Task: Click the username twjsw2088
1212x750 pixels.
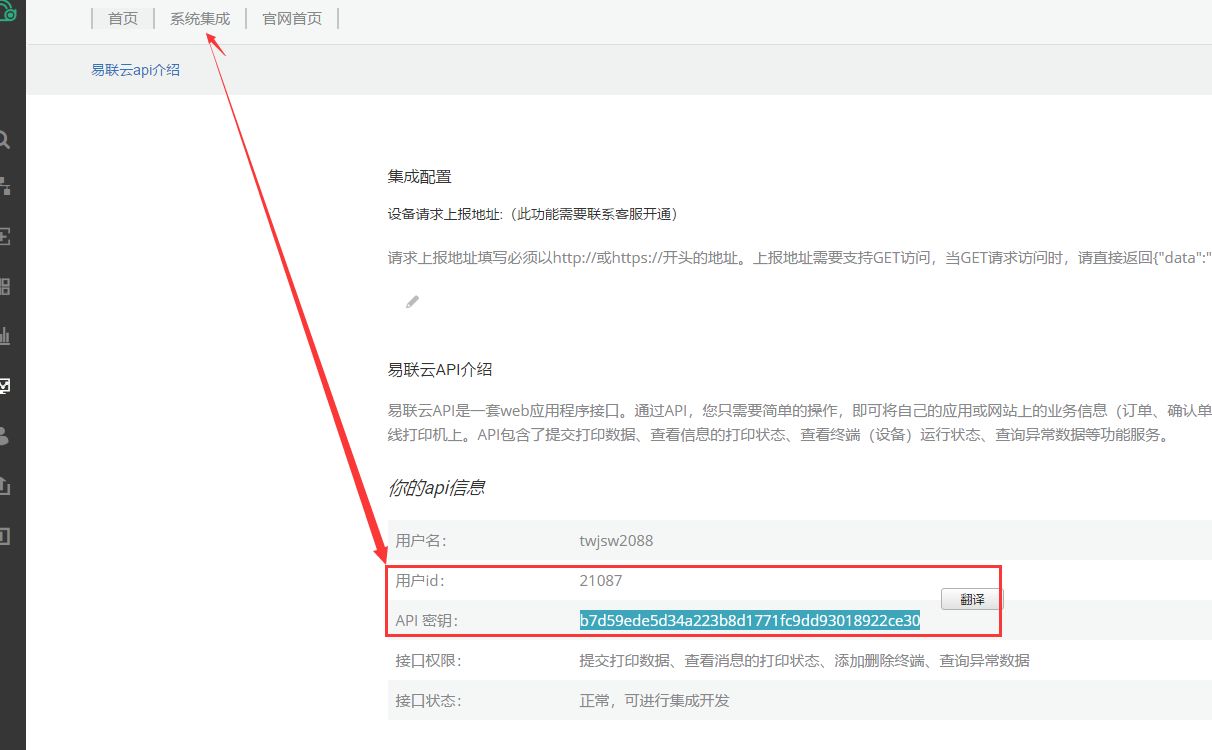Action: point(616,540)
